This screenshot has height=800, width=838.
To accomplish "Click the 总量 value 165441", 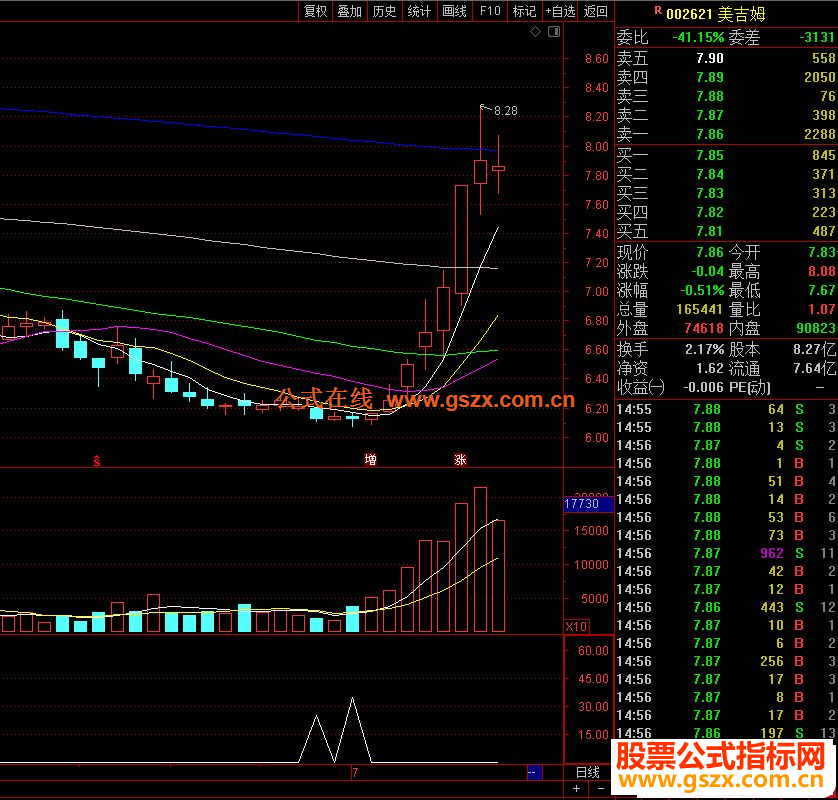I will pyautogui.click(x=699, y=309).
